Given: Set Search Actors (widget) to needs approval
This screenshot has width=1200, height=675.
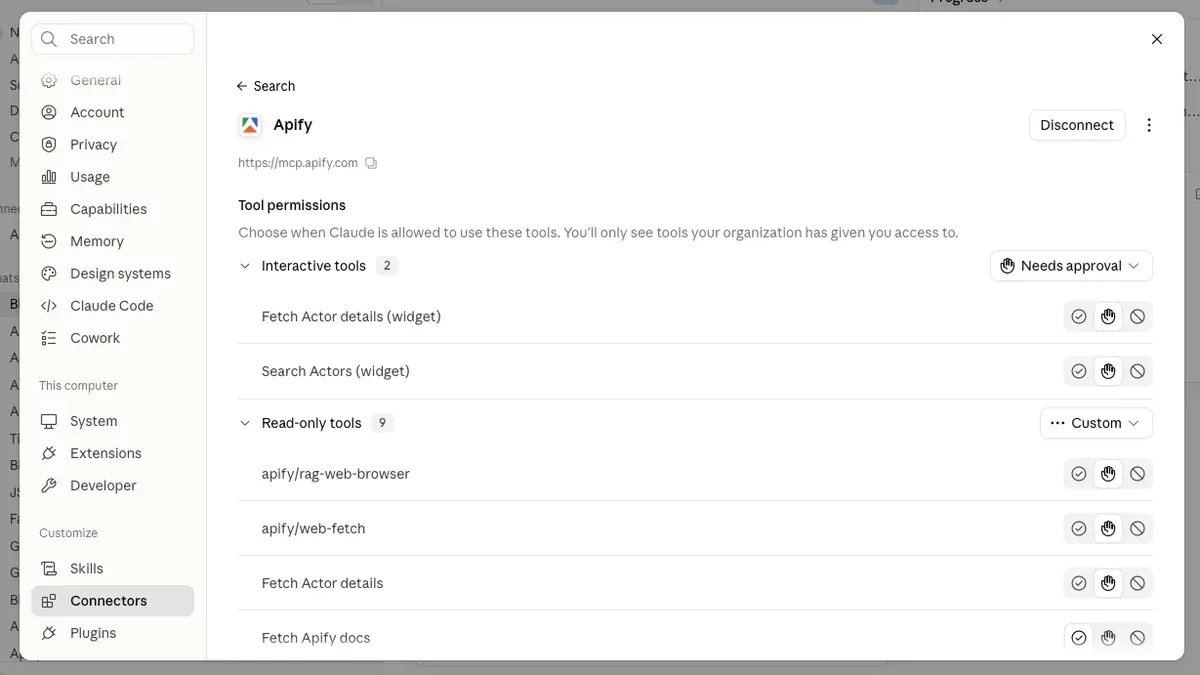Looking at the screenshot, I should [x=1108, y=371].
